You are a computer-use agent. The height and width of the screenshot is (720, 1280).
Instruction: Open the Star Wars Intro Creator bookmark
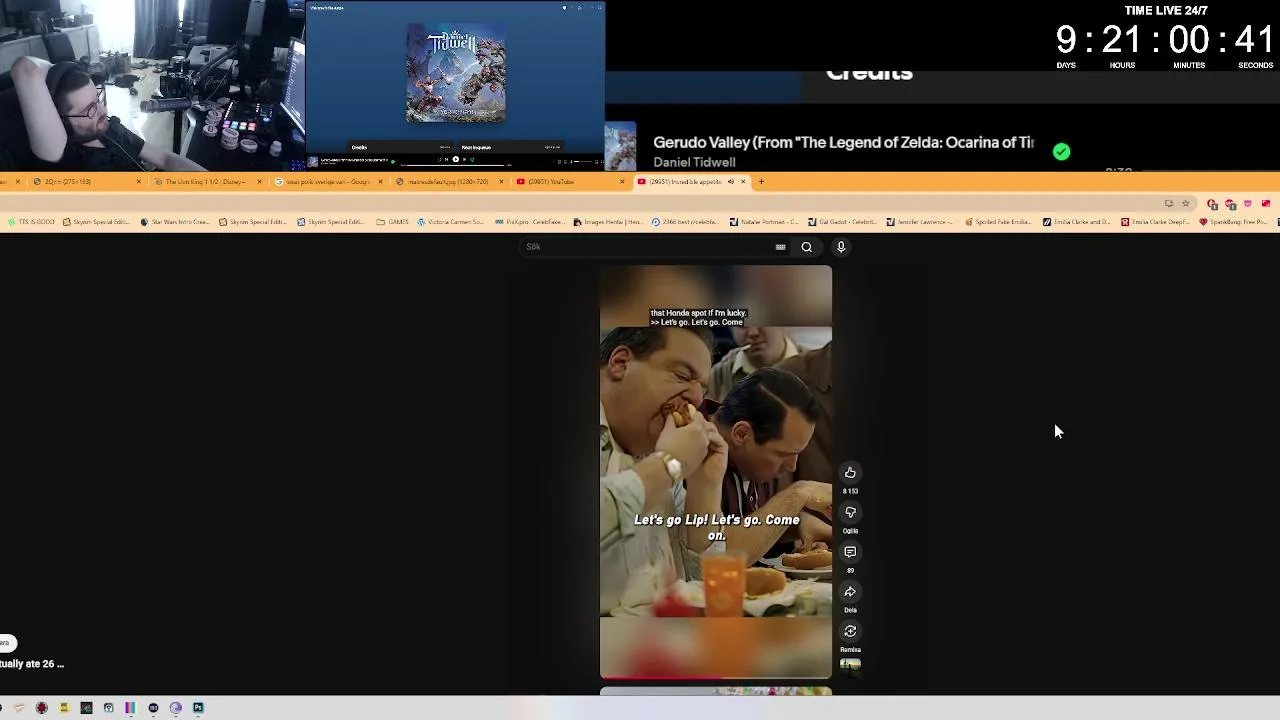[x=178, y=222]
